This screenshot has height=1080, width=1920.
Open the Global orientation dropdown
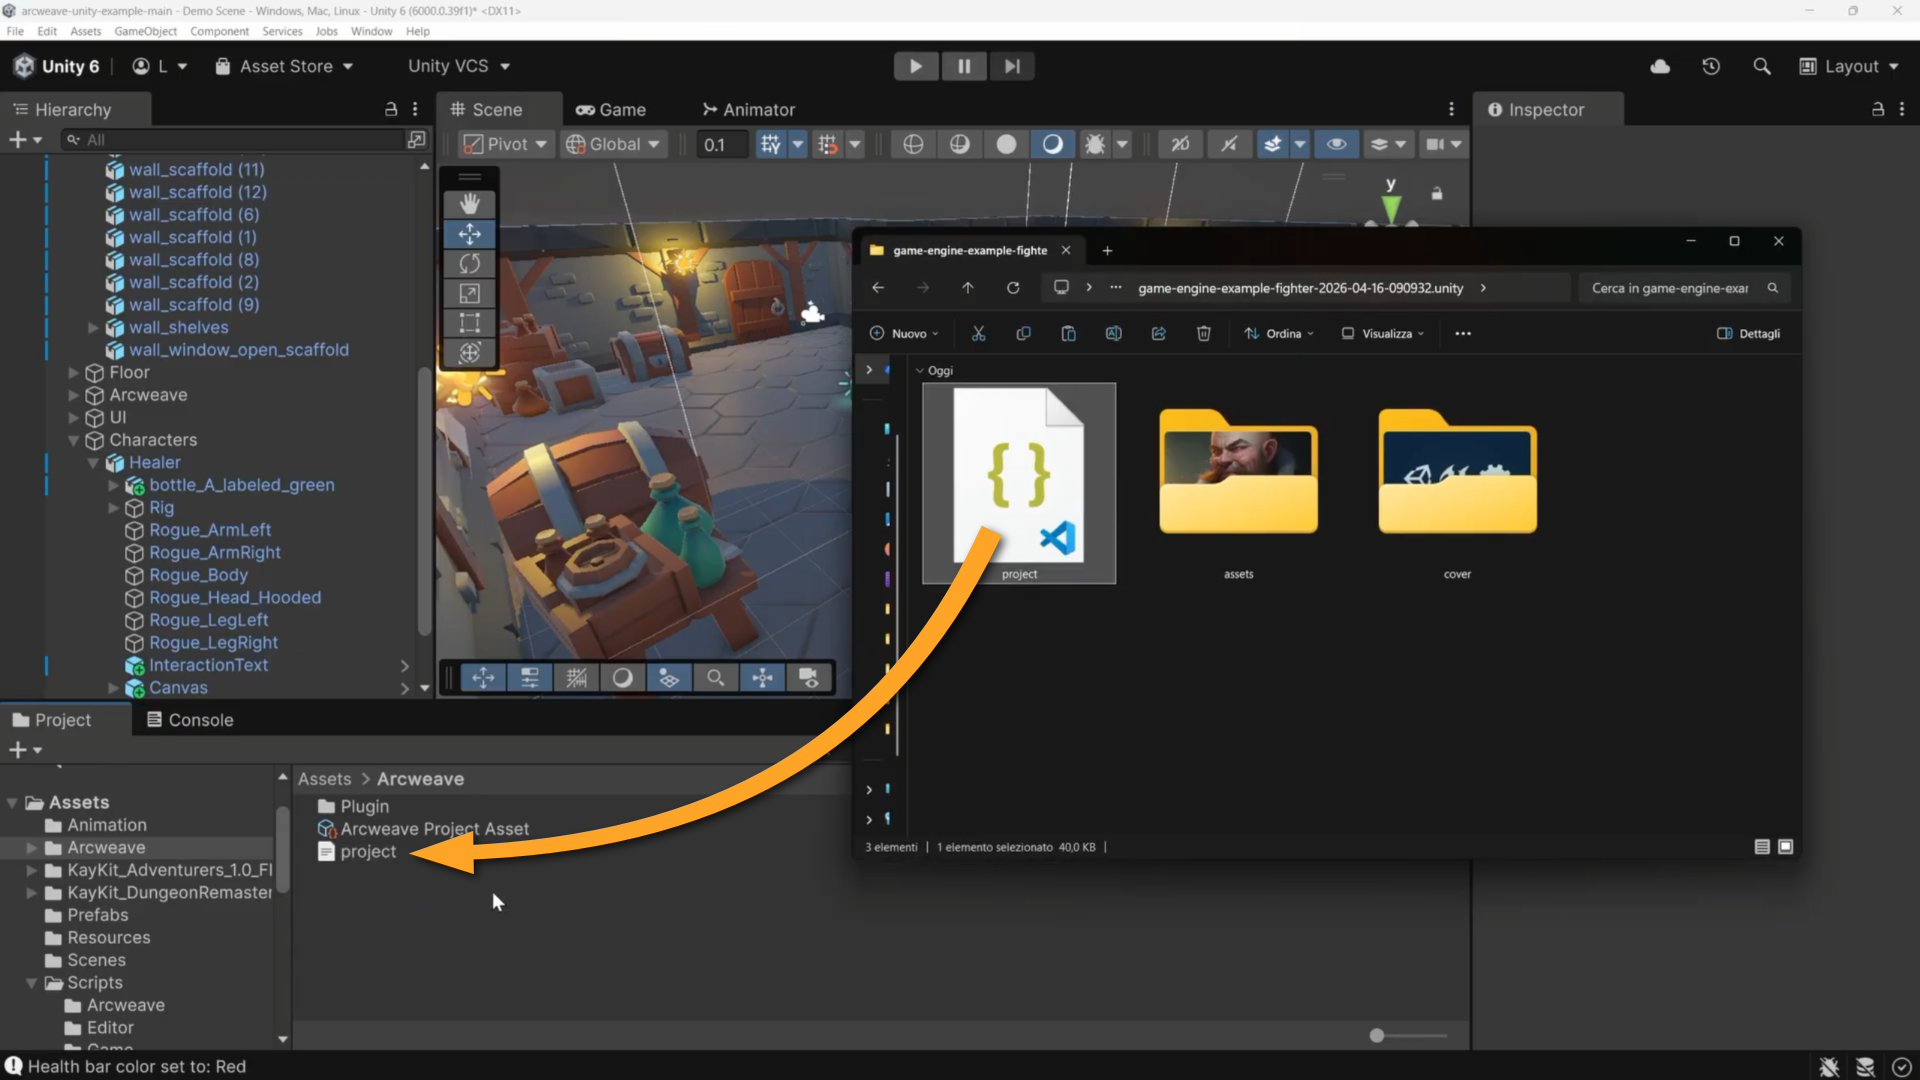click(x=614, y=144)
